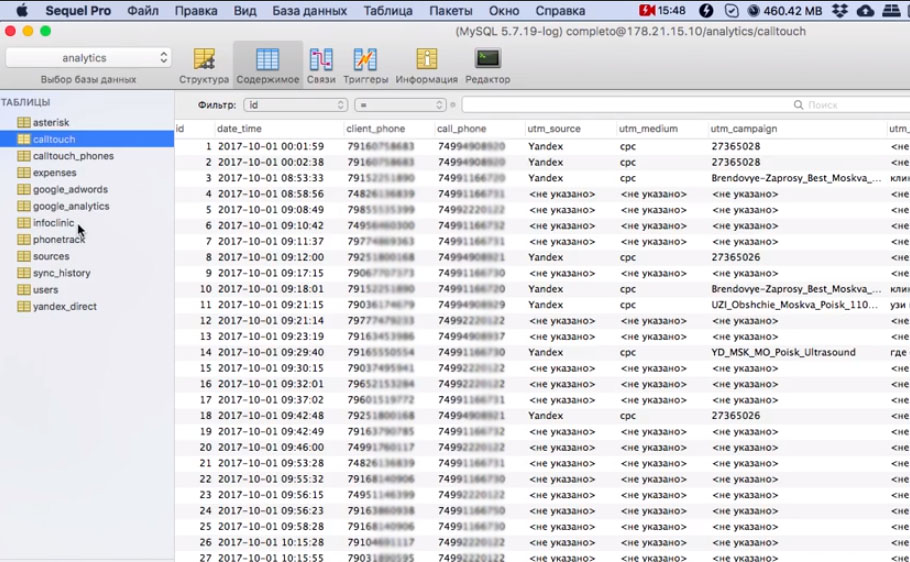Open the Информация table info view
Viewport: 910px width, 562px height.
(427, 66)
